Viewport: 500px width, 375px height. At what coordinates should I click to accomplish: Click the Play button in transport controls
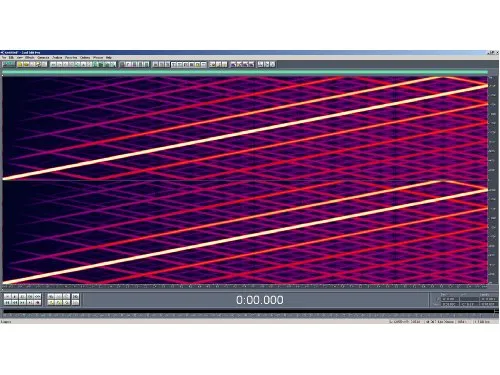coord(15,296)
